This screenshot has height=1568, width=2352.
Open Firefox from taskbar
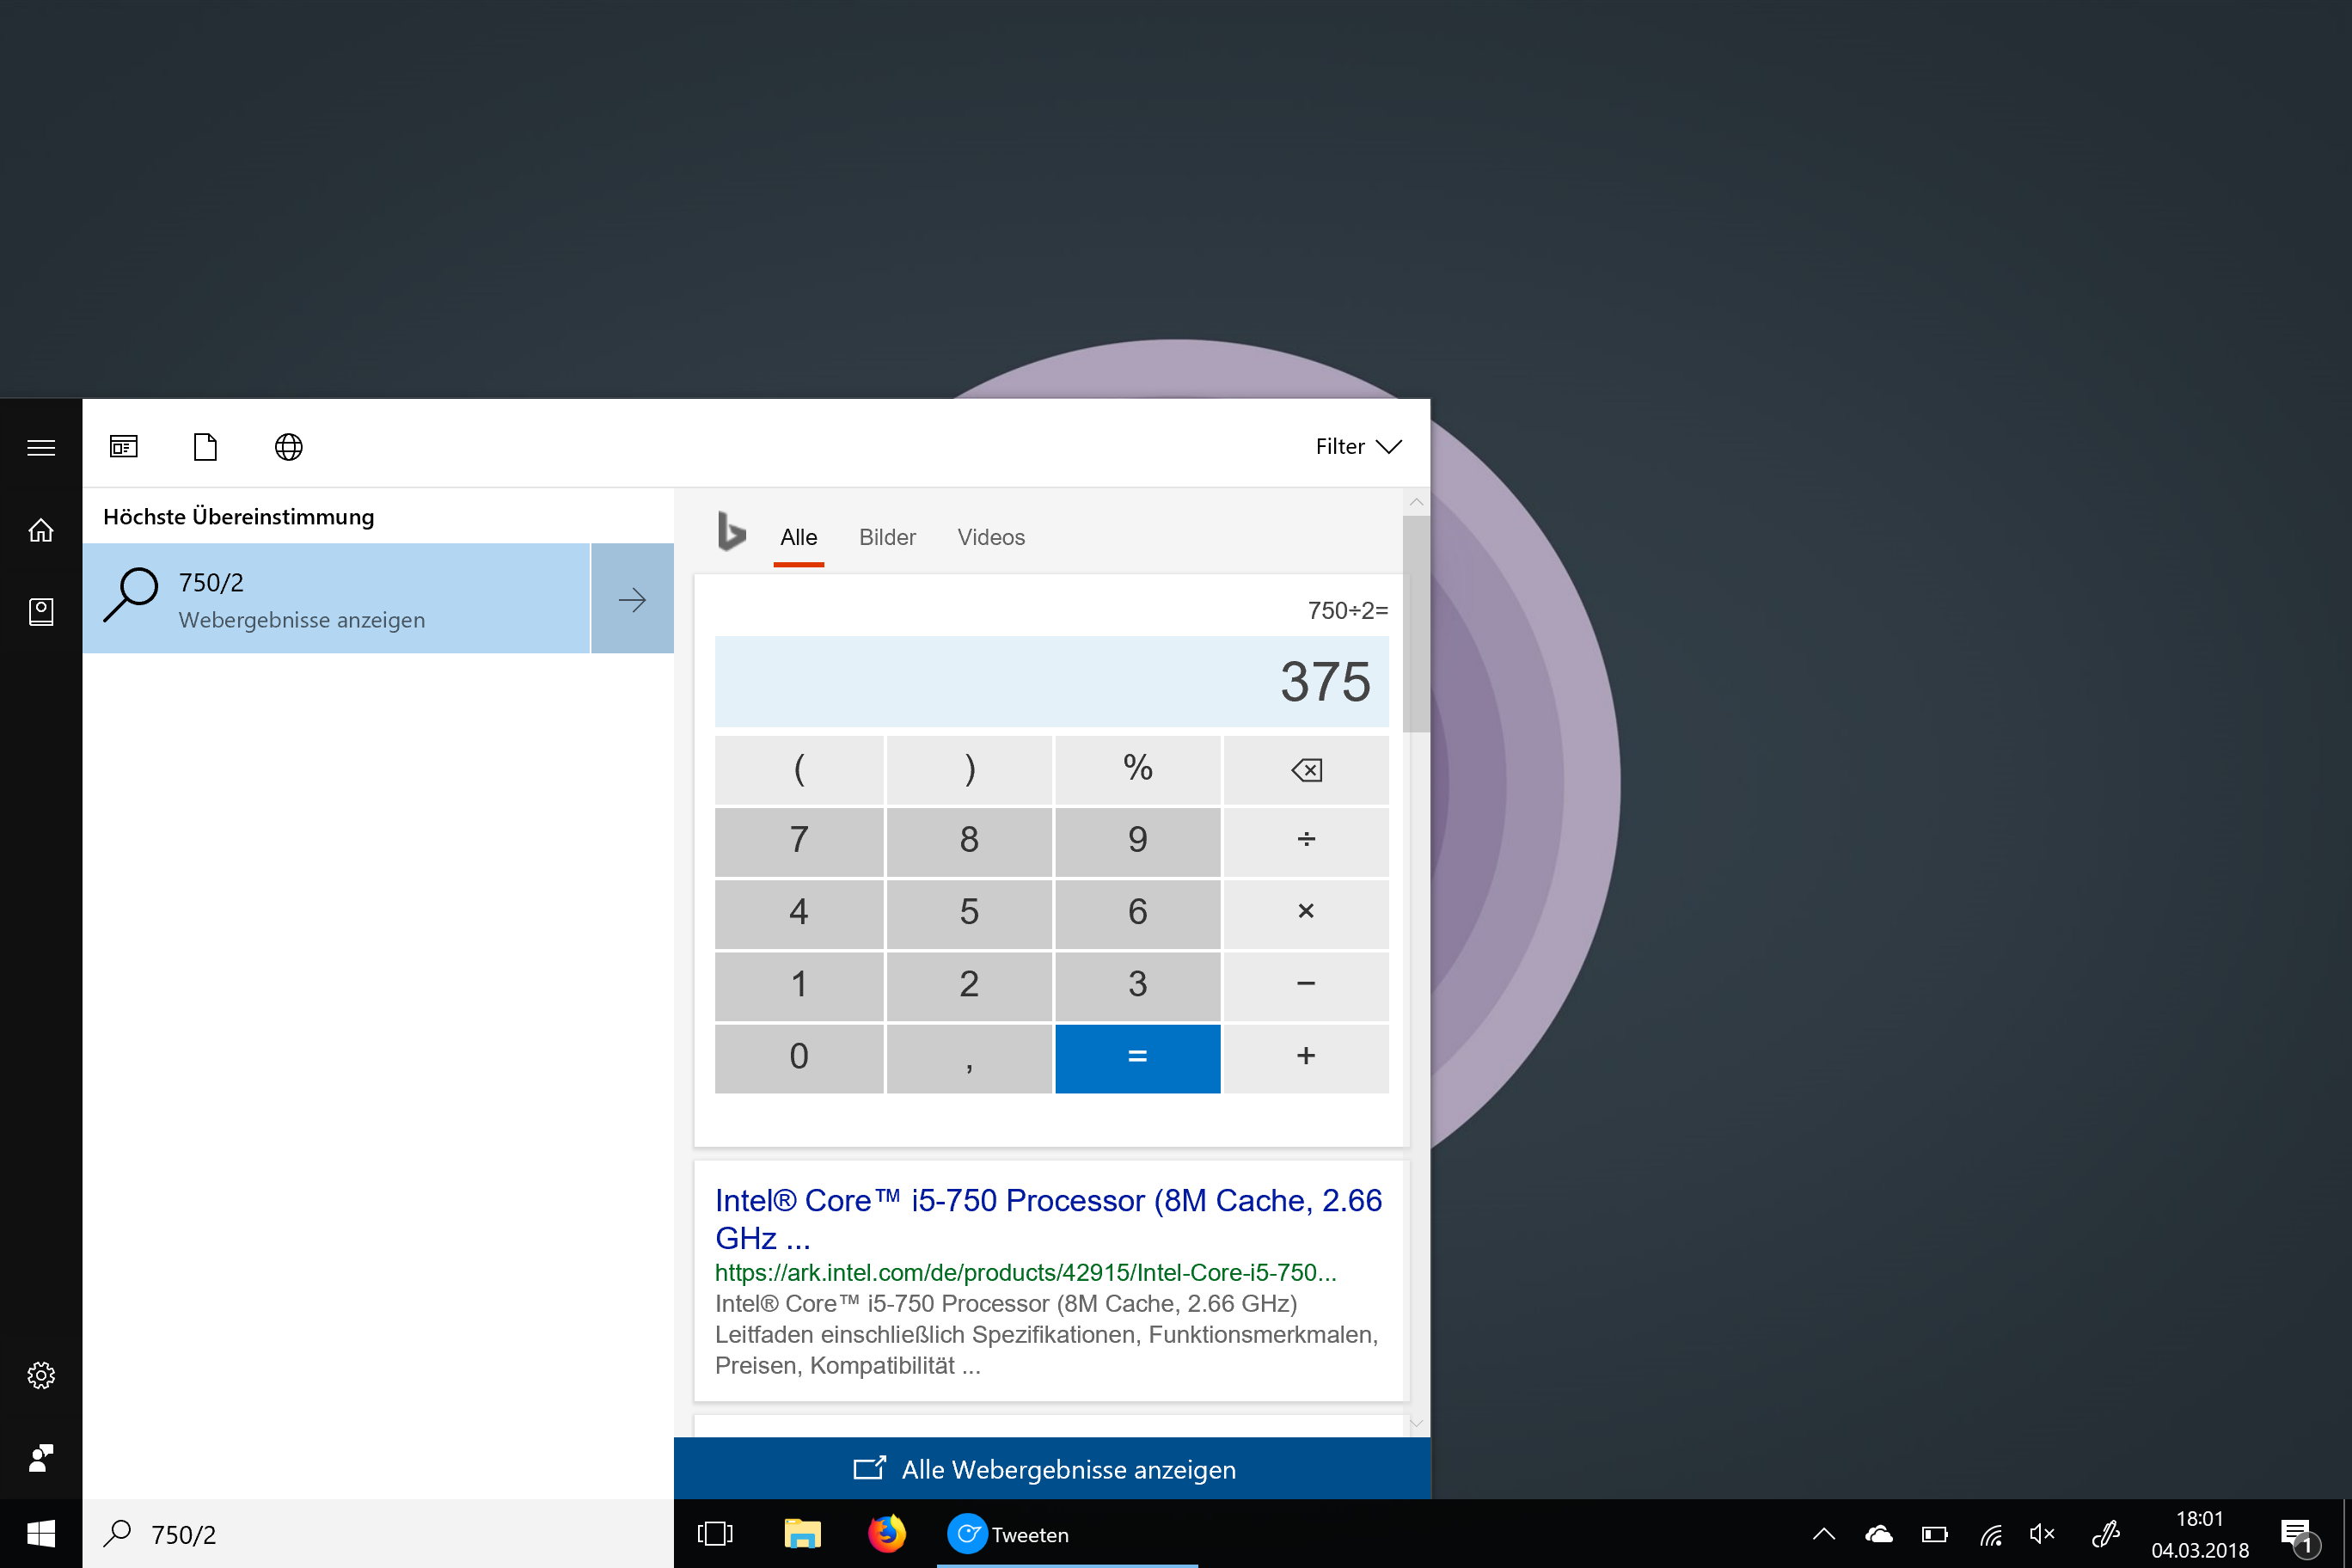point(886,1534)
